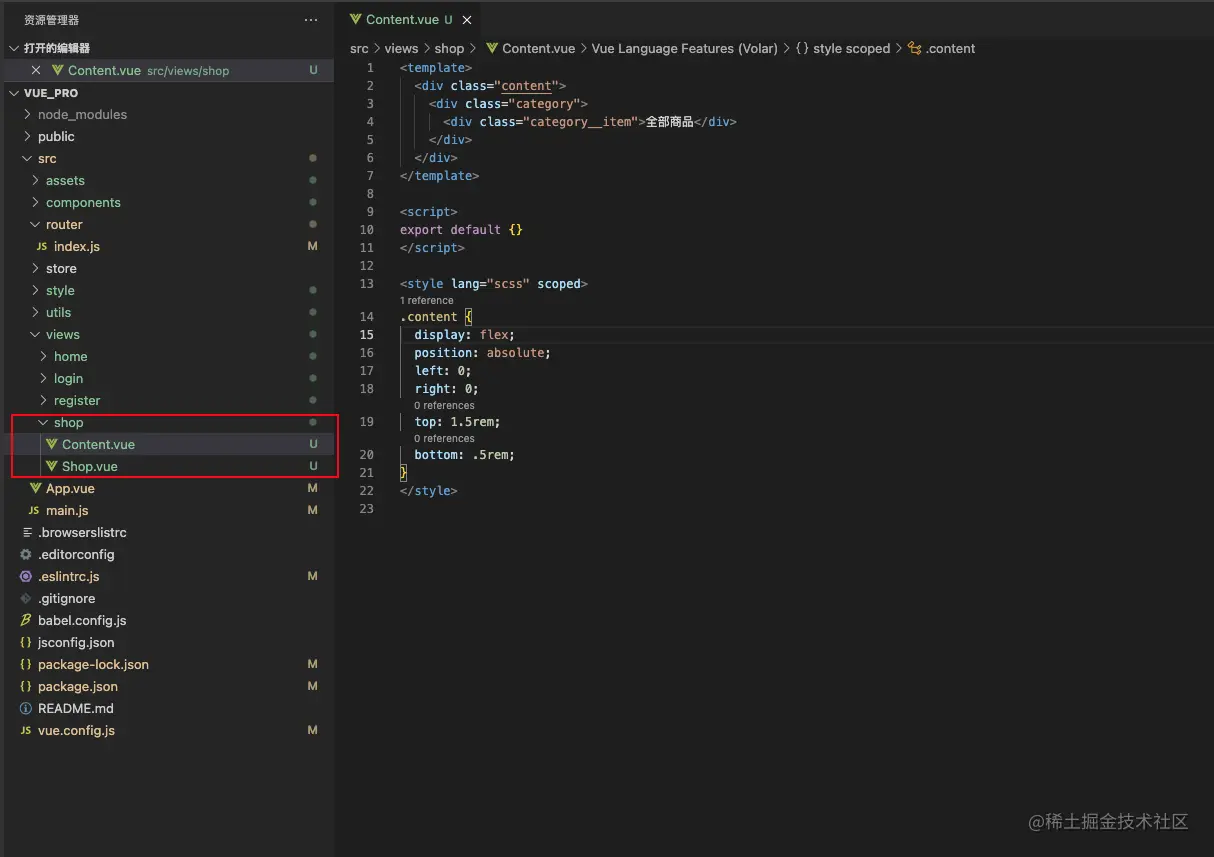
Task: Click views in the breadcrumb path
Action: tap(401, 48)
